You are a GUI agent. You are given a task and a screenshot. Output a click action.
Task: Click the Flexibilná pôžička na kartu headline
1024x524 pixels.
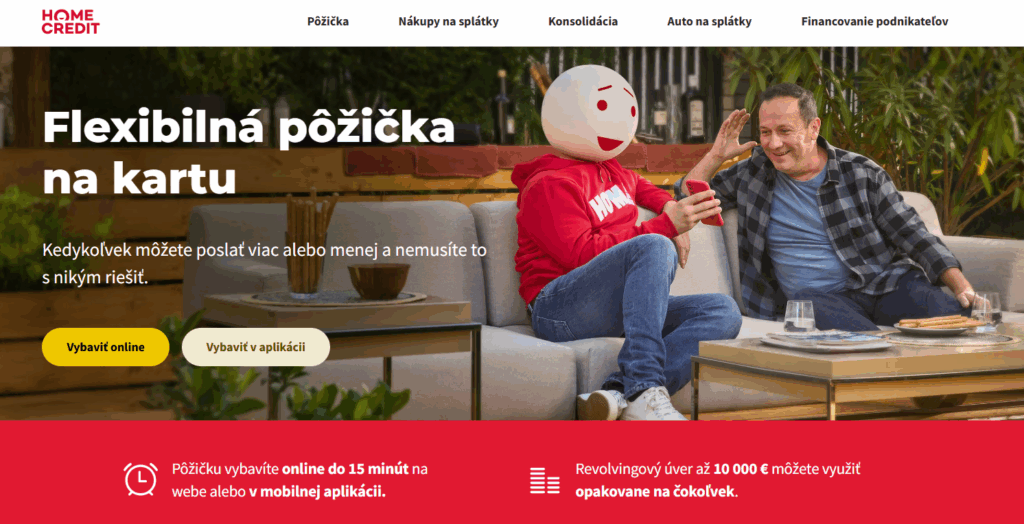pyautogui.click(x=248, y=154)
